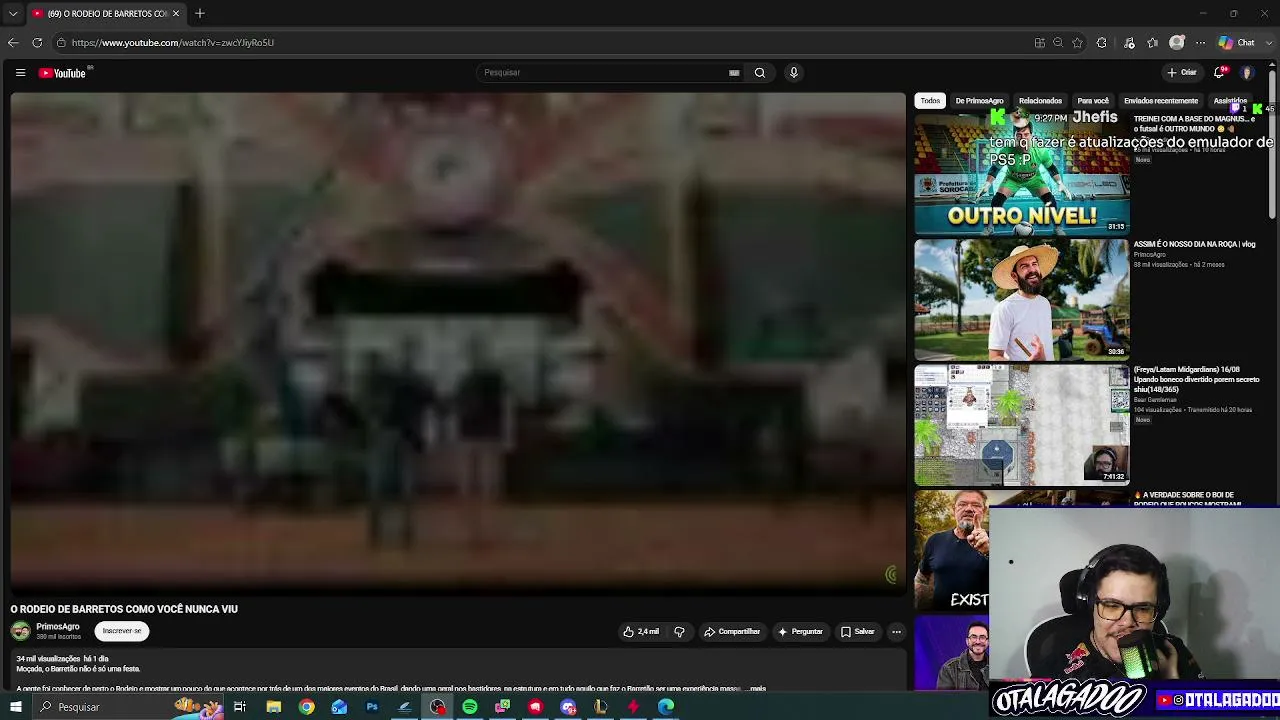Click the 'Criar' create button
Viewport: 1280px width, 720px height.
(1182, 72)
